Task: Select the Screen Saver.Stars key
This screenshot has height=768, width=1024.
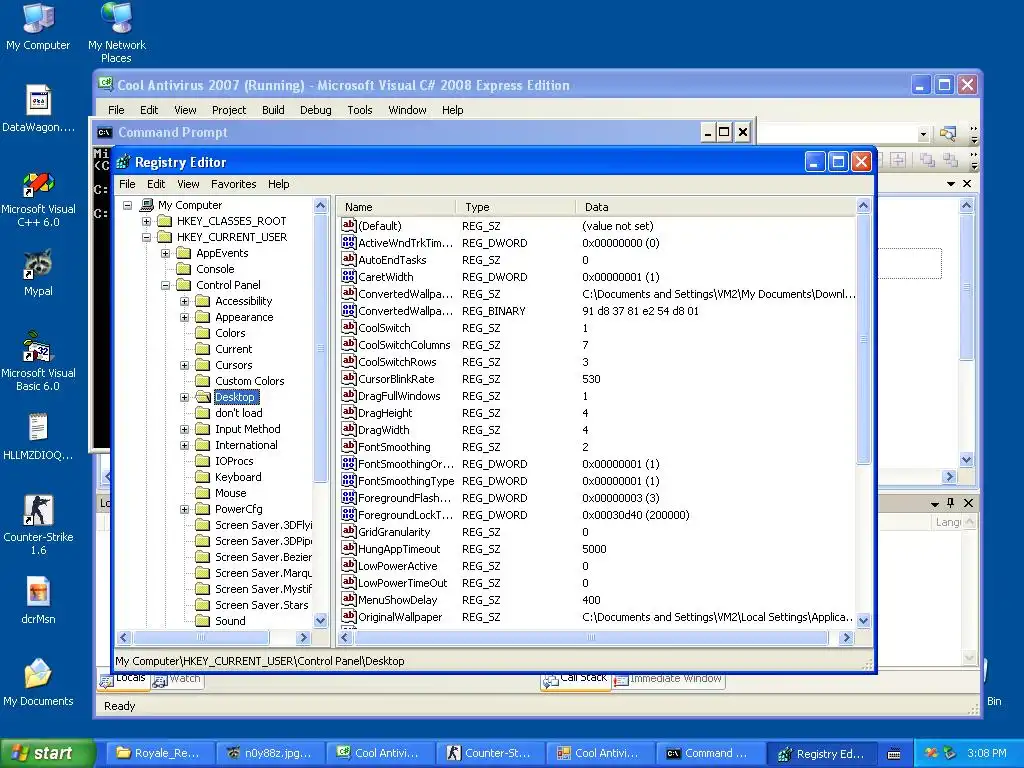Action: [x=261, y=605]
